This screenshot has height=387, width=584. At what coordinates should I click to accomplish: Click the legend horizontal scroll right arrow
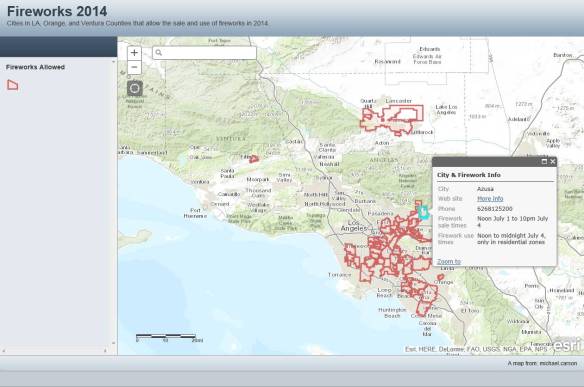tap(105, 350)
